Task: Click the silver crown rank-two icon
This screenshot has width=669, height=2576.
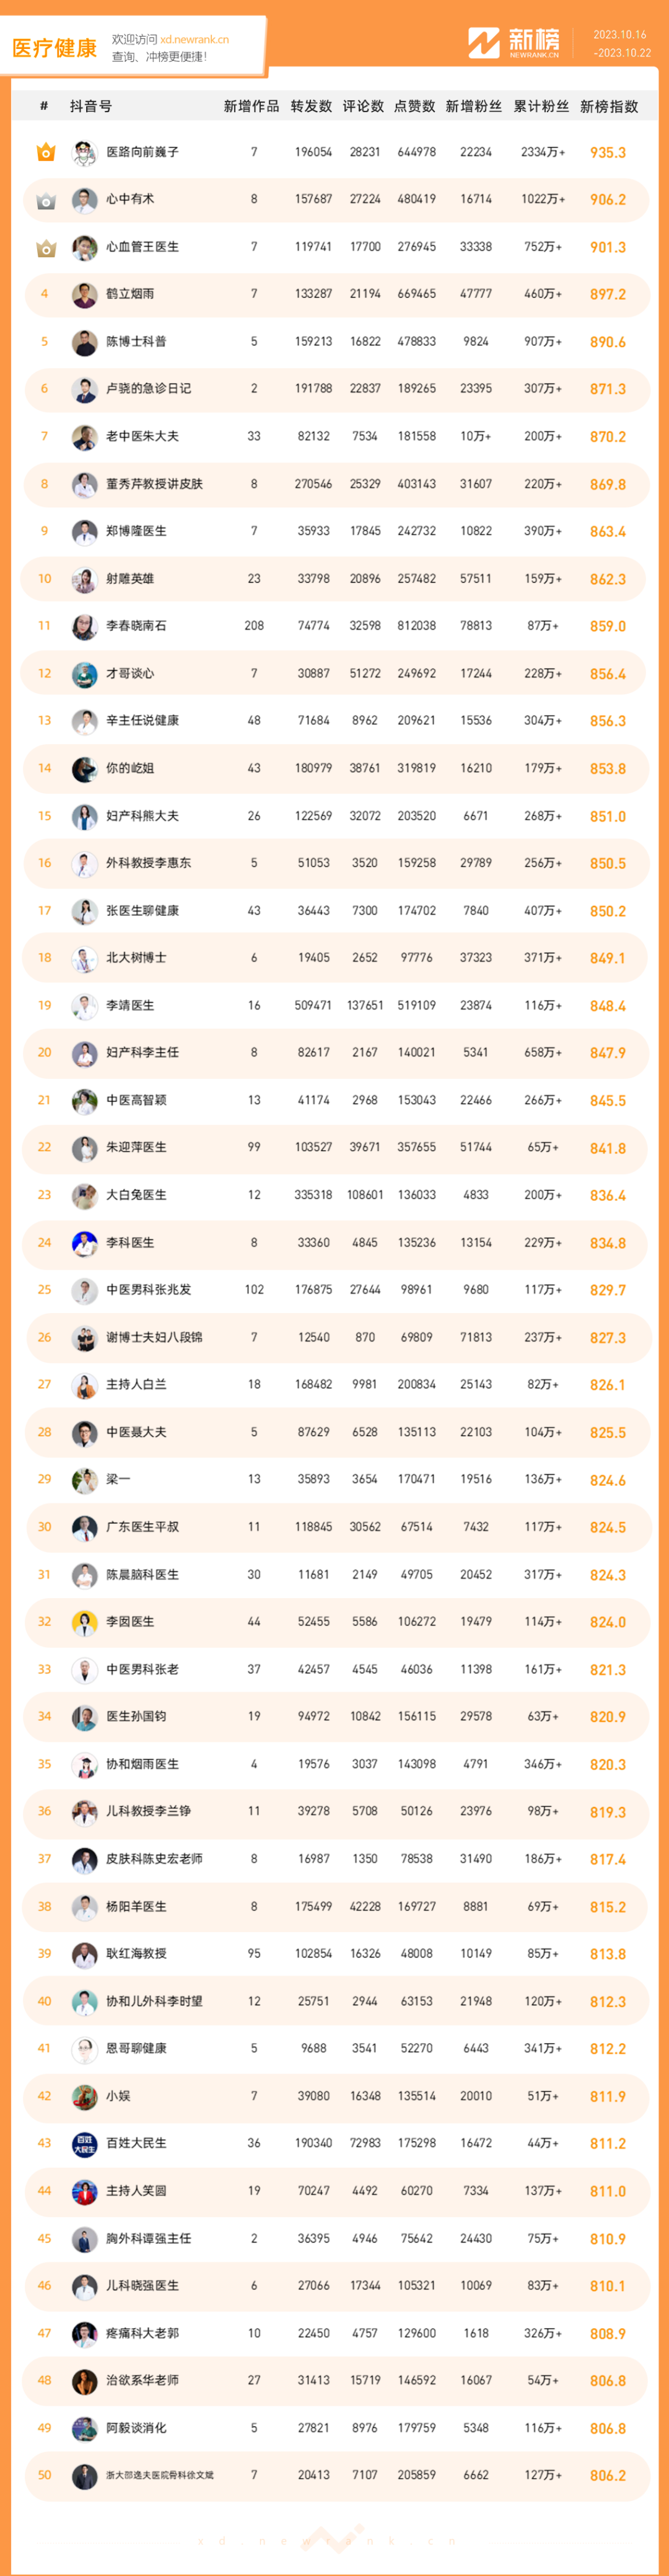Action: pyautogui.click(x=45, y=200)
